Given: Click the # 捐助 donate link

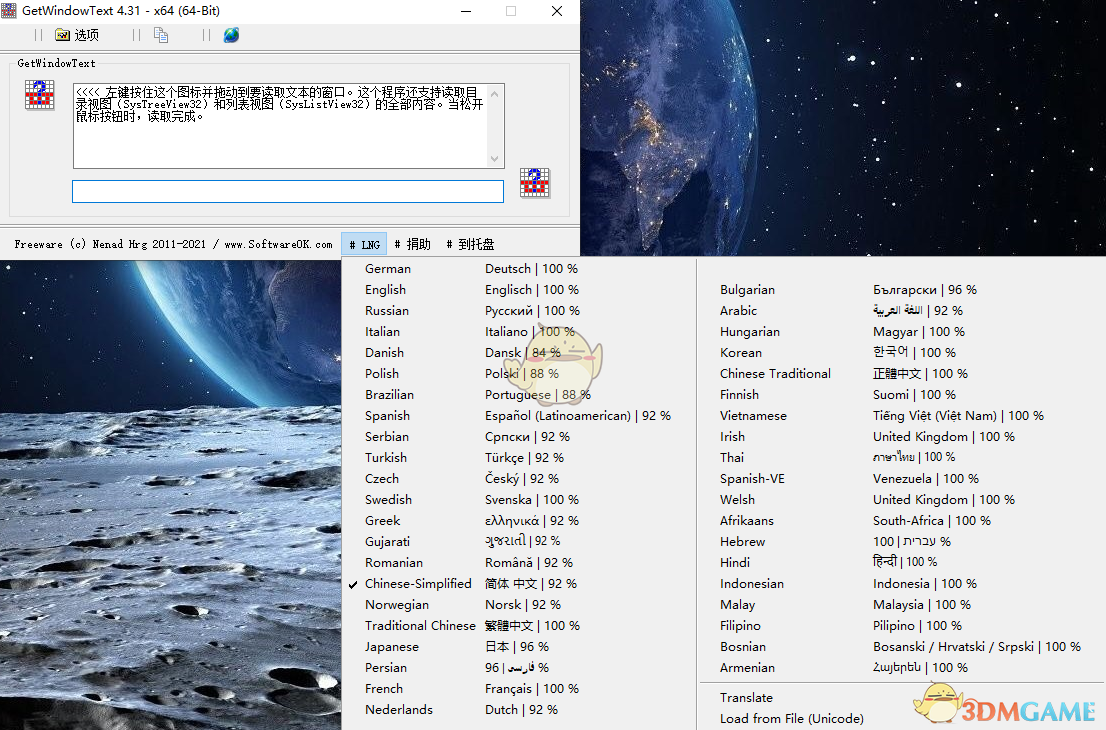Looking at the screenshot, I should 413,244.
